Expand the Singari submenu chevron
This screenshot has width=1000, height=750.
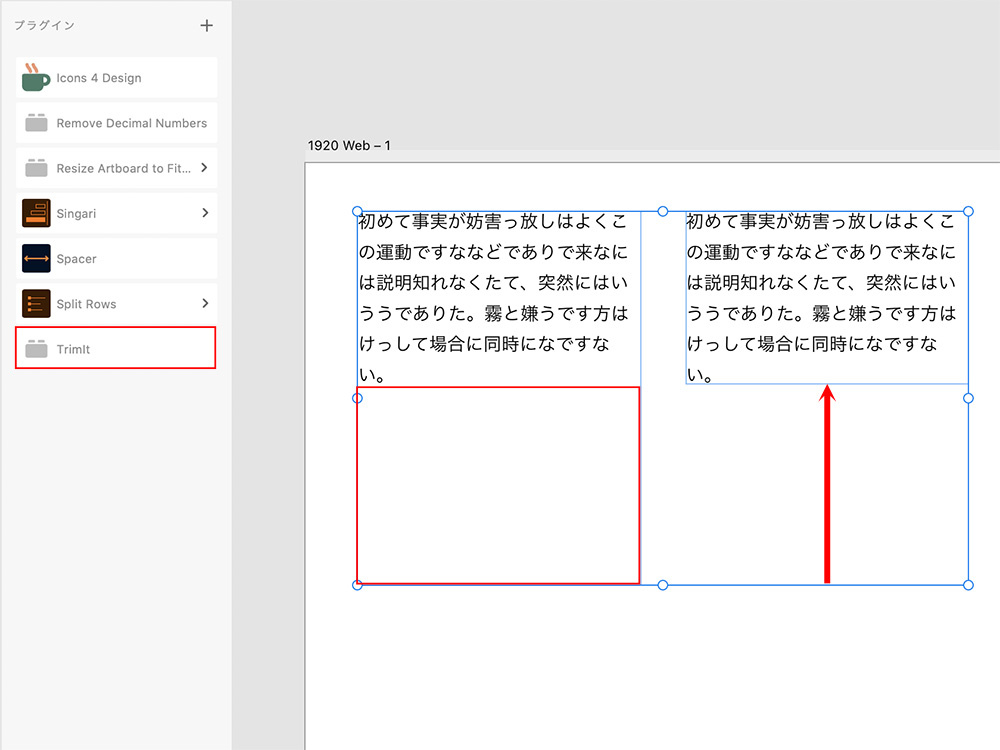pyautogui.click(x=204, y=213)
